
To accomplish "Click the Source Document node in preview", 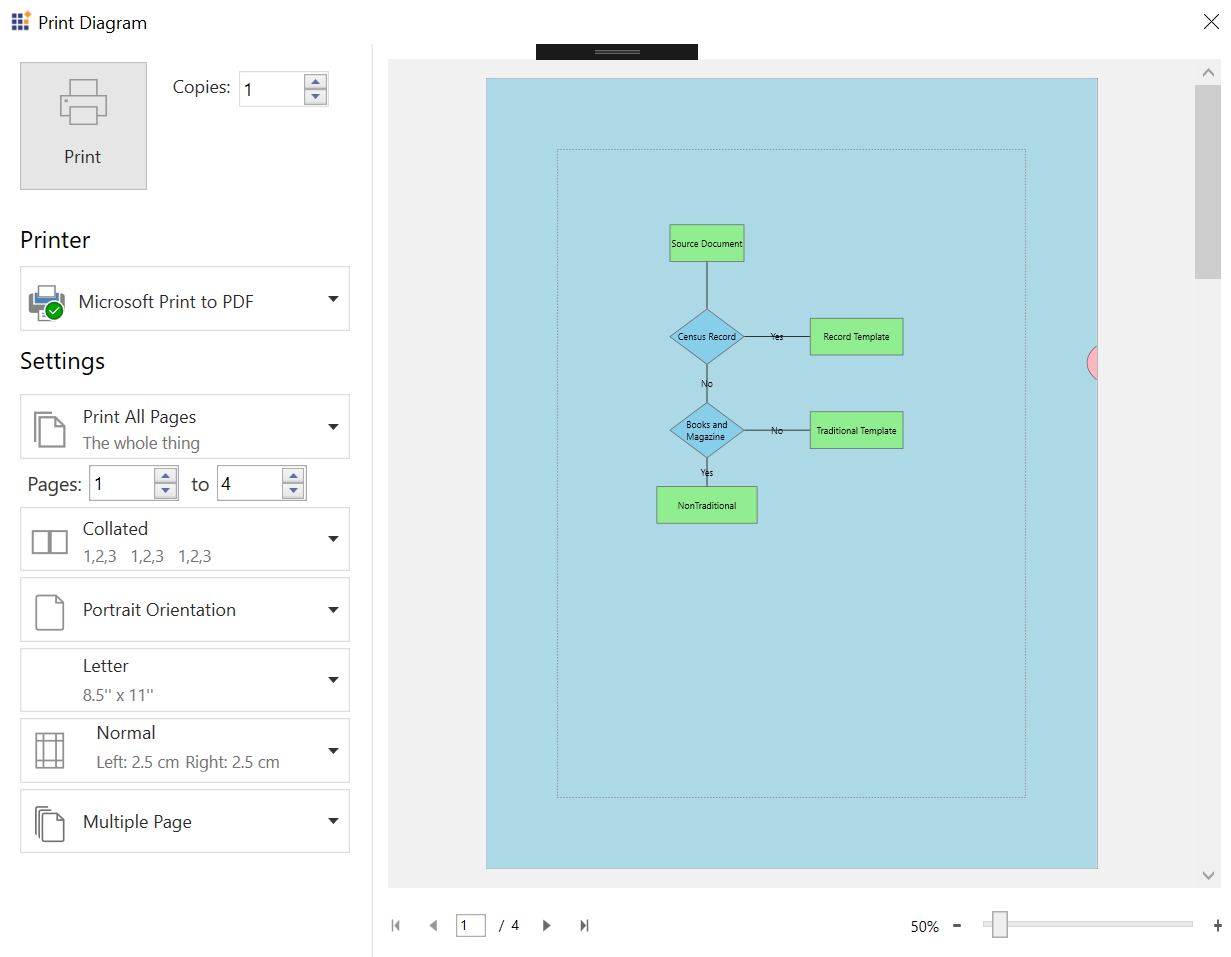I will point(707,243).
